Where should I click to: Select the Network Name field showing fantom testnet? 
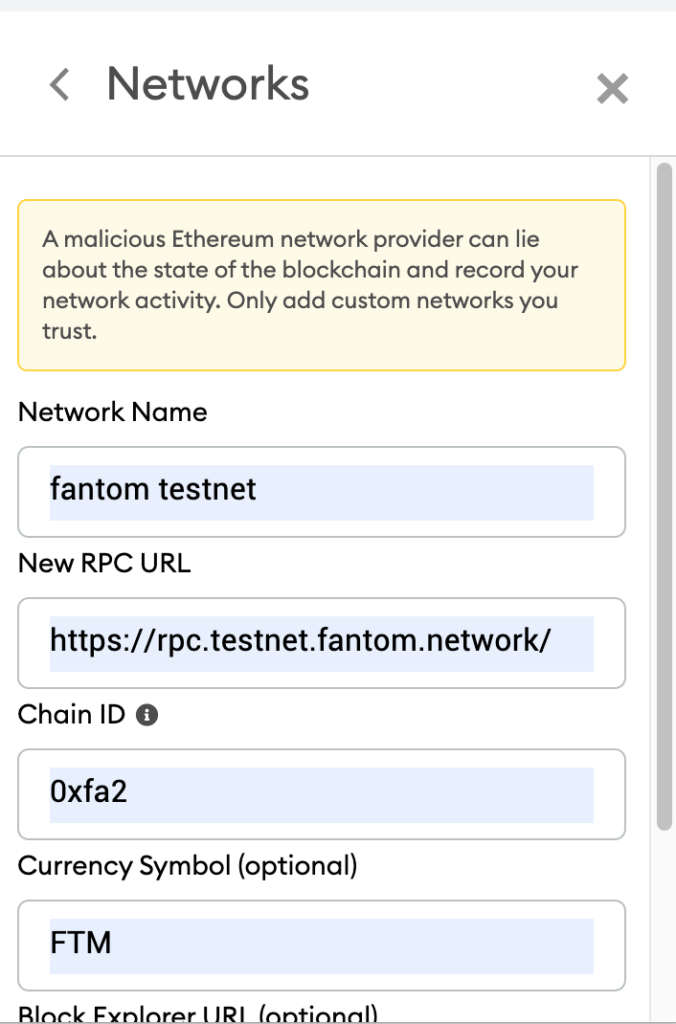321,492
